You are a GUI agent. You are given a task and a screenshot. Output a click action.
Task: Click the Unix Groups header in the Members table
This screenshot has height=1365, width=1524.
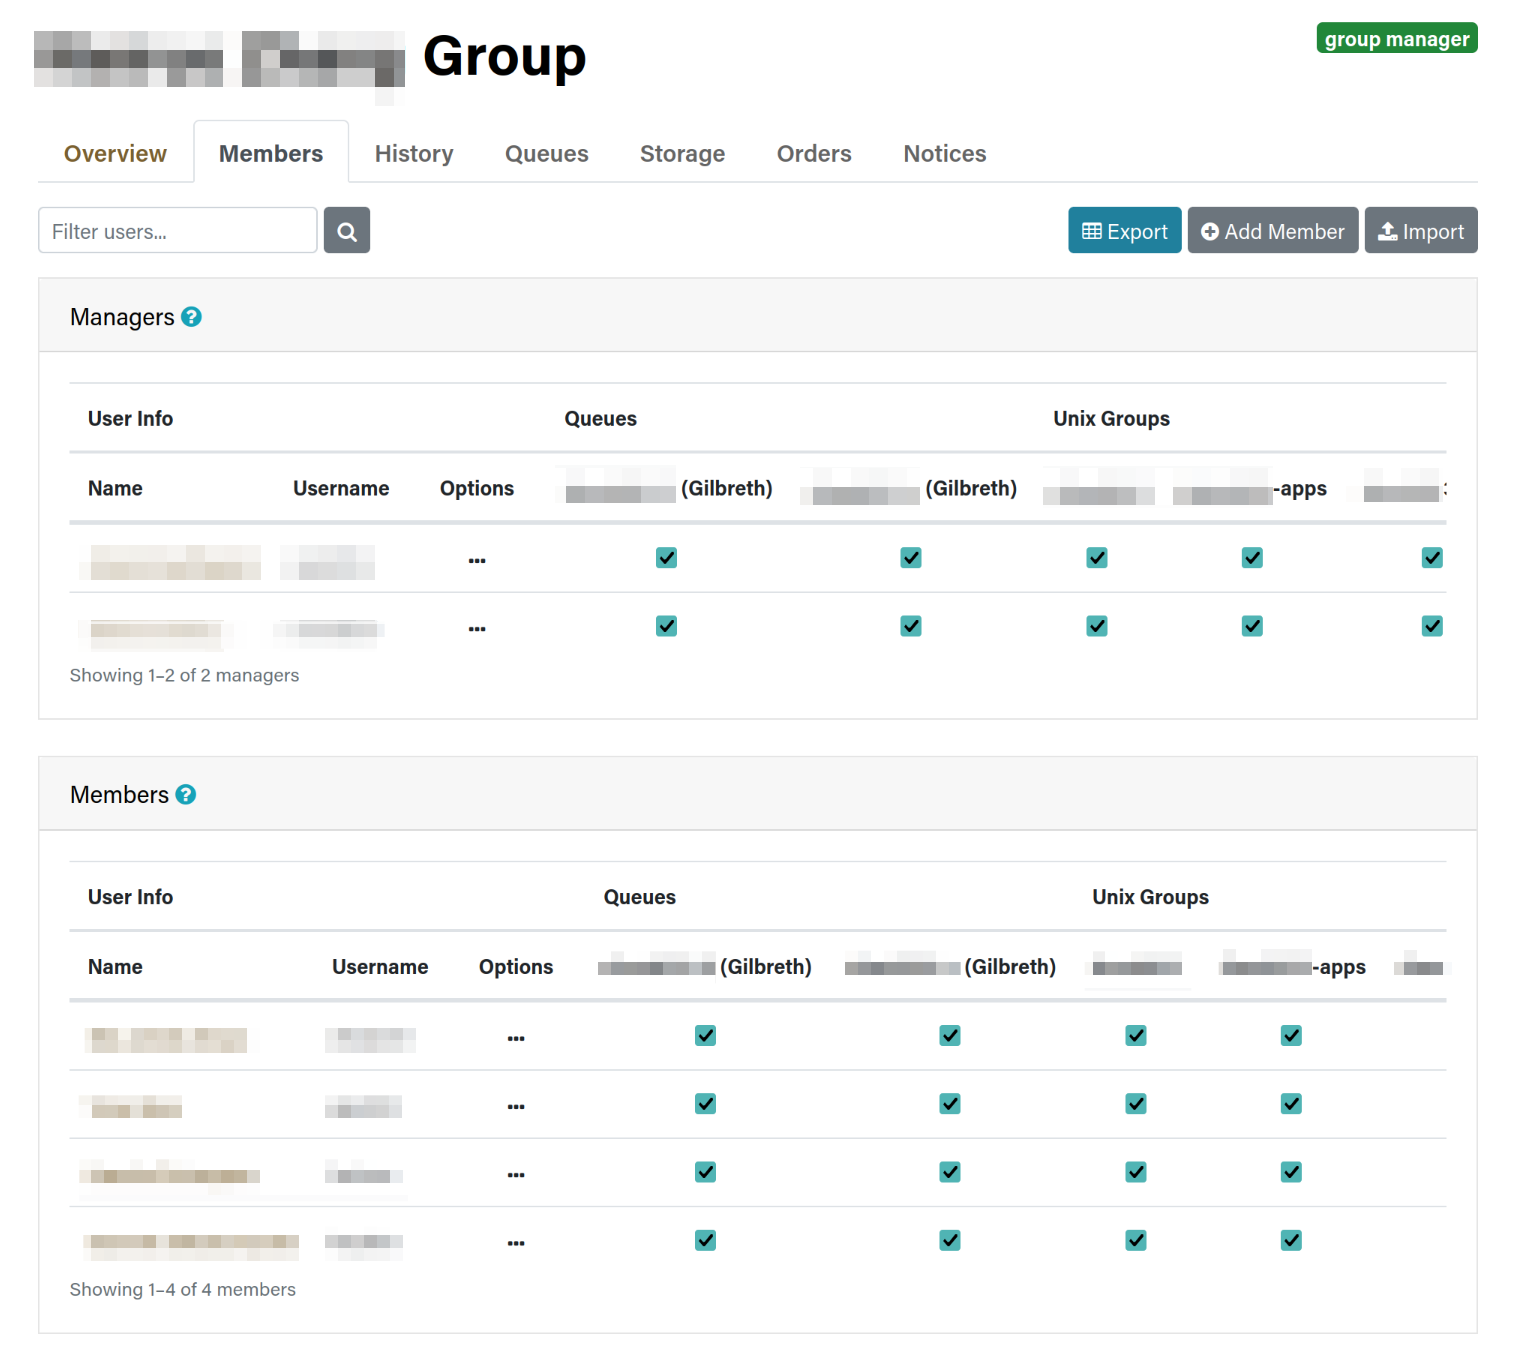tap(1150, 897)
